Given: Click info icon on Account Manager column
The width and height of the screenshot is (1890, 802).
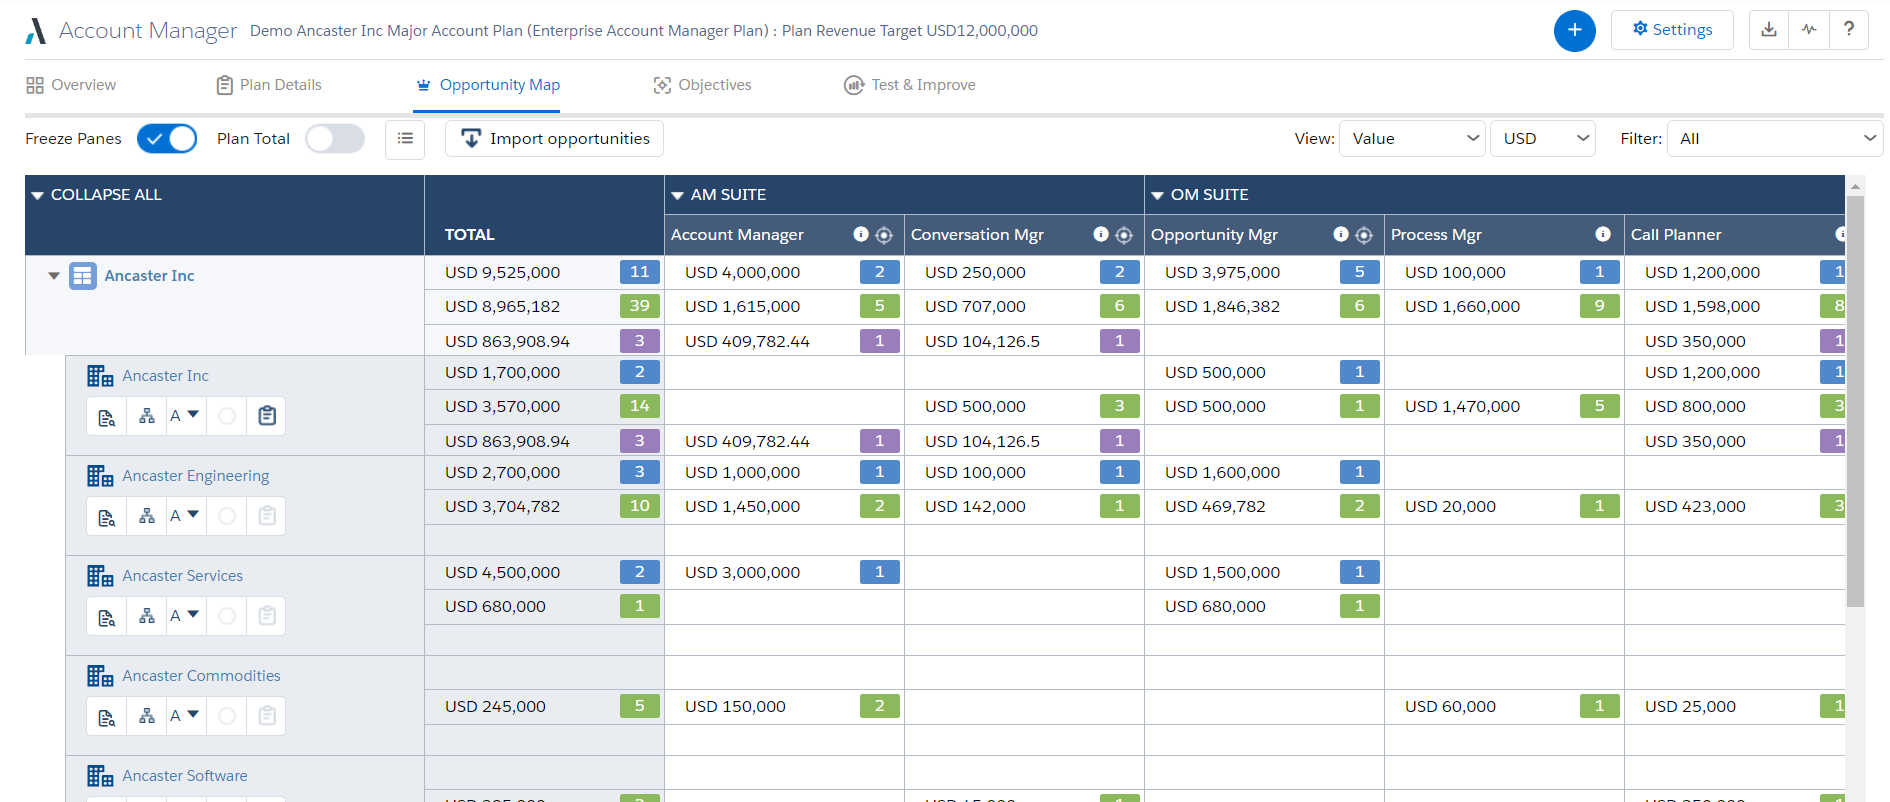Looking at the screenshot, I should tap(860, 234).
